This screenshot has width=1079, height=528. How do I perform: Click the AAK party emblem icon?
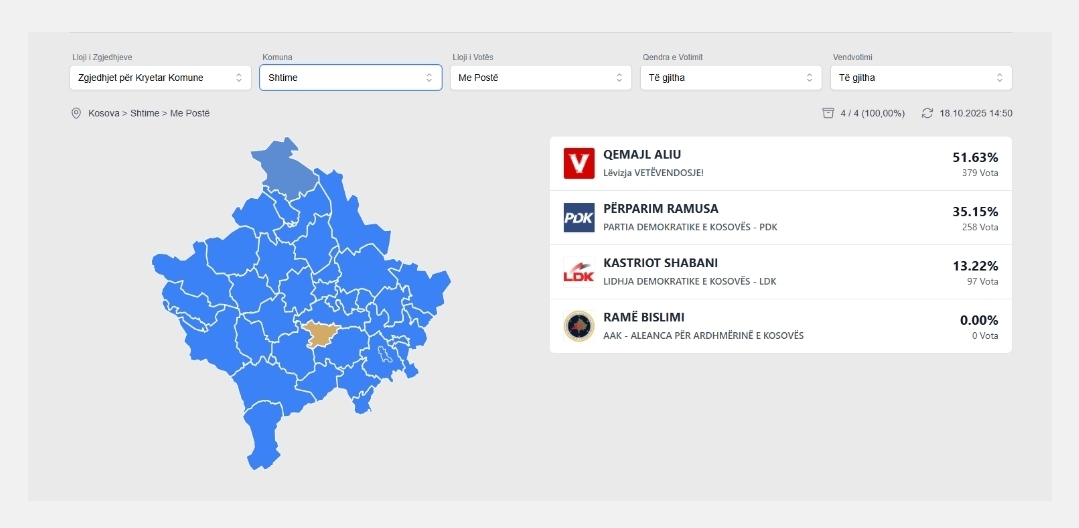(x=579, y=325)
